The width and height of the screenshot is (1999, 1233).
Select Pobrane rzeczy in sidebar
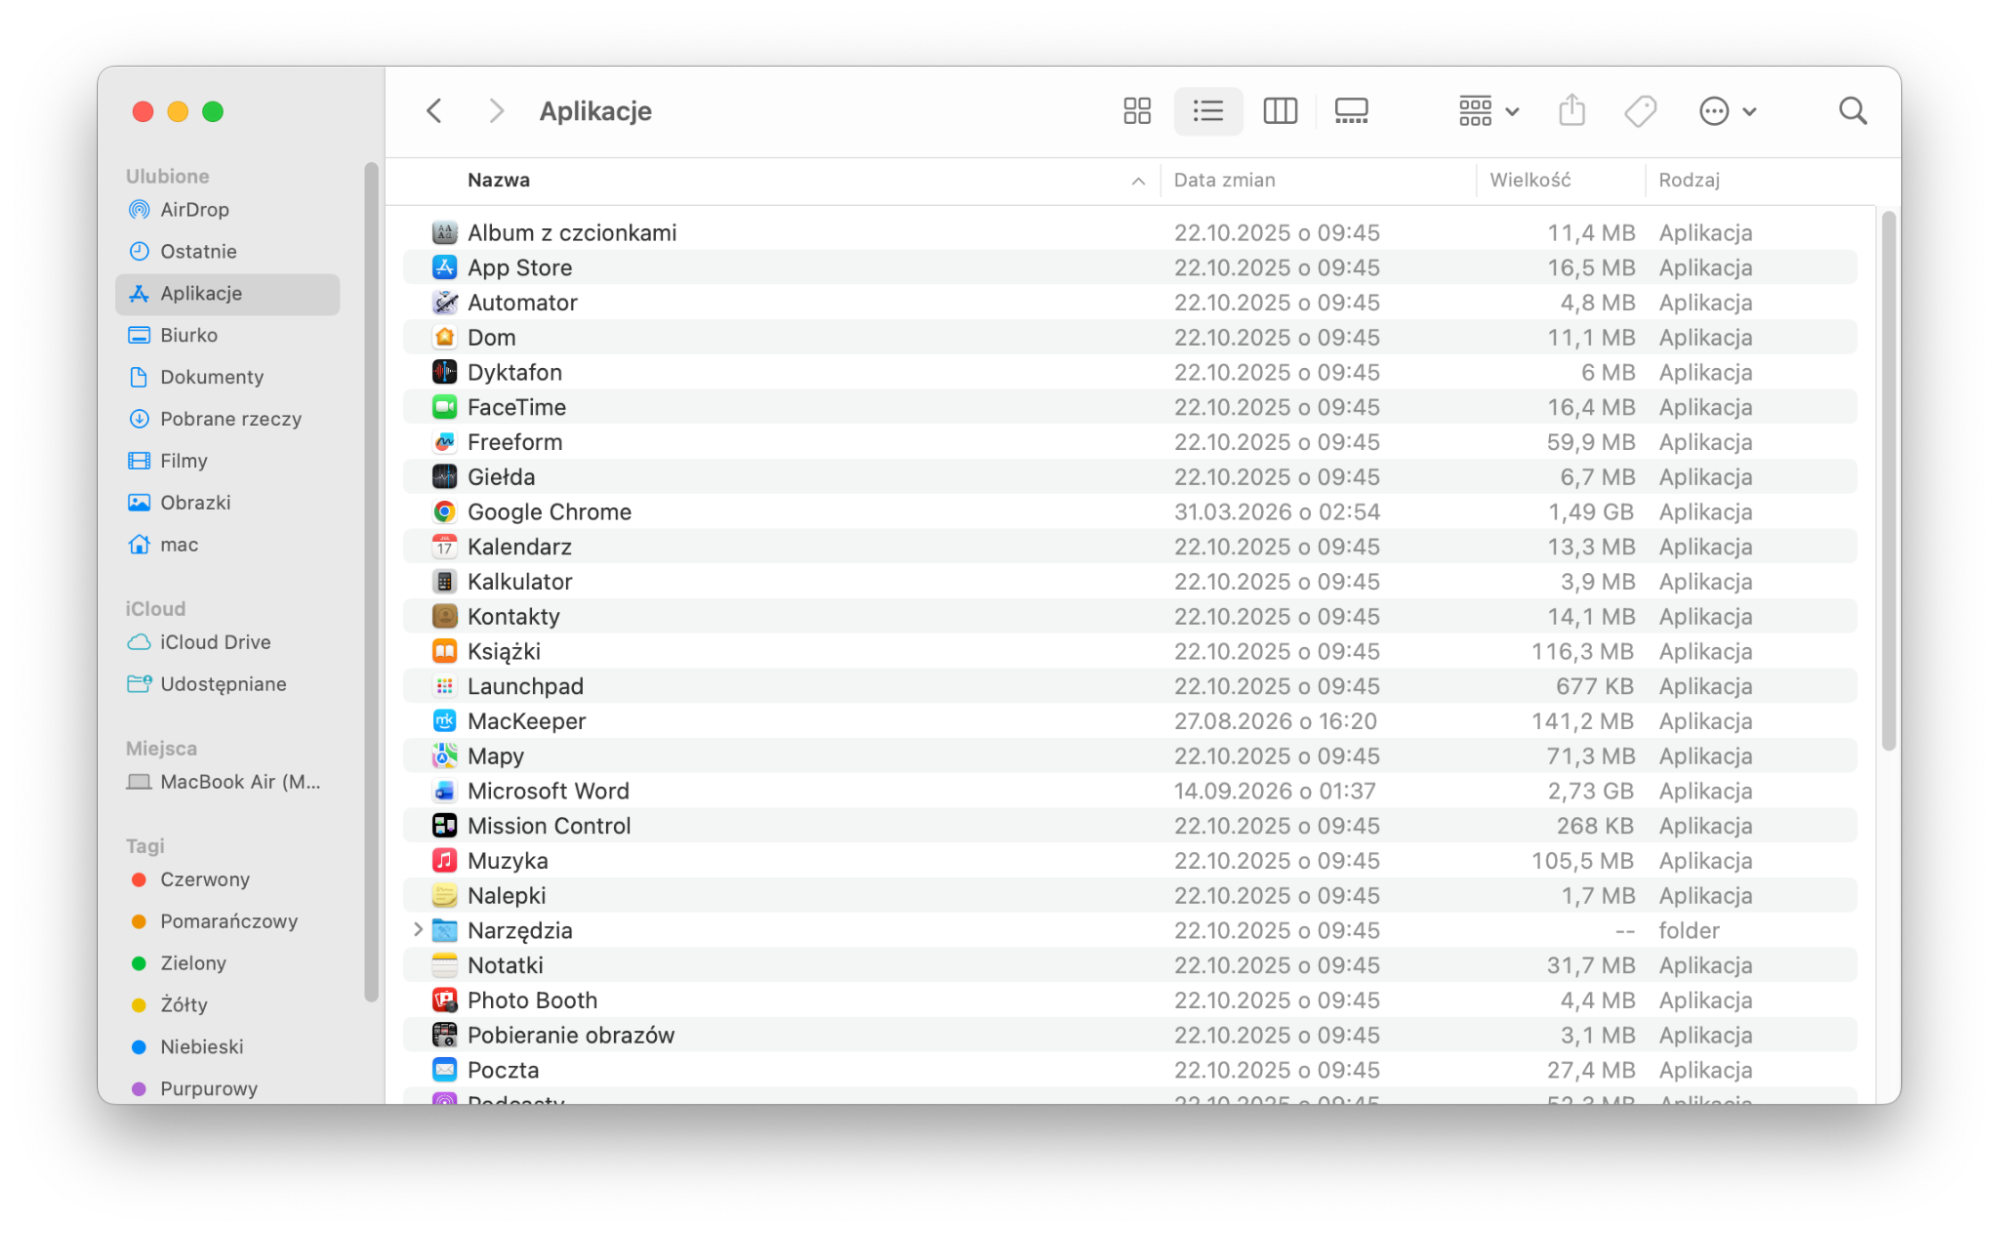click(228, 420)
